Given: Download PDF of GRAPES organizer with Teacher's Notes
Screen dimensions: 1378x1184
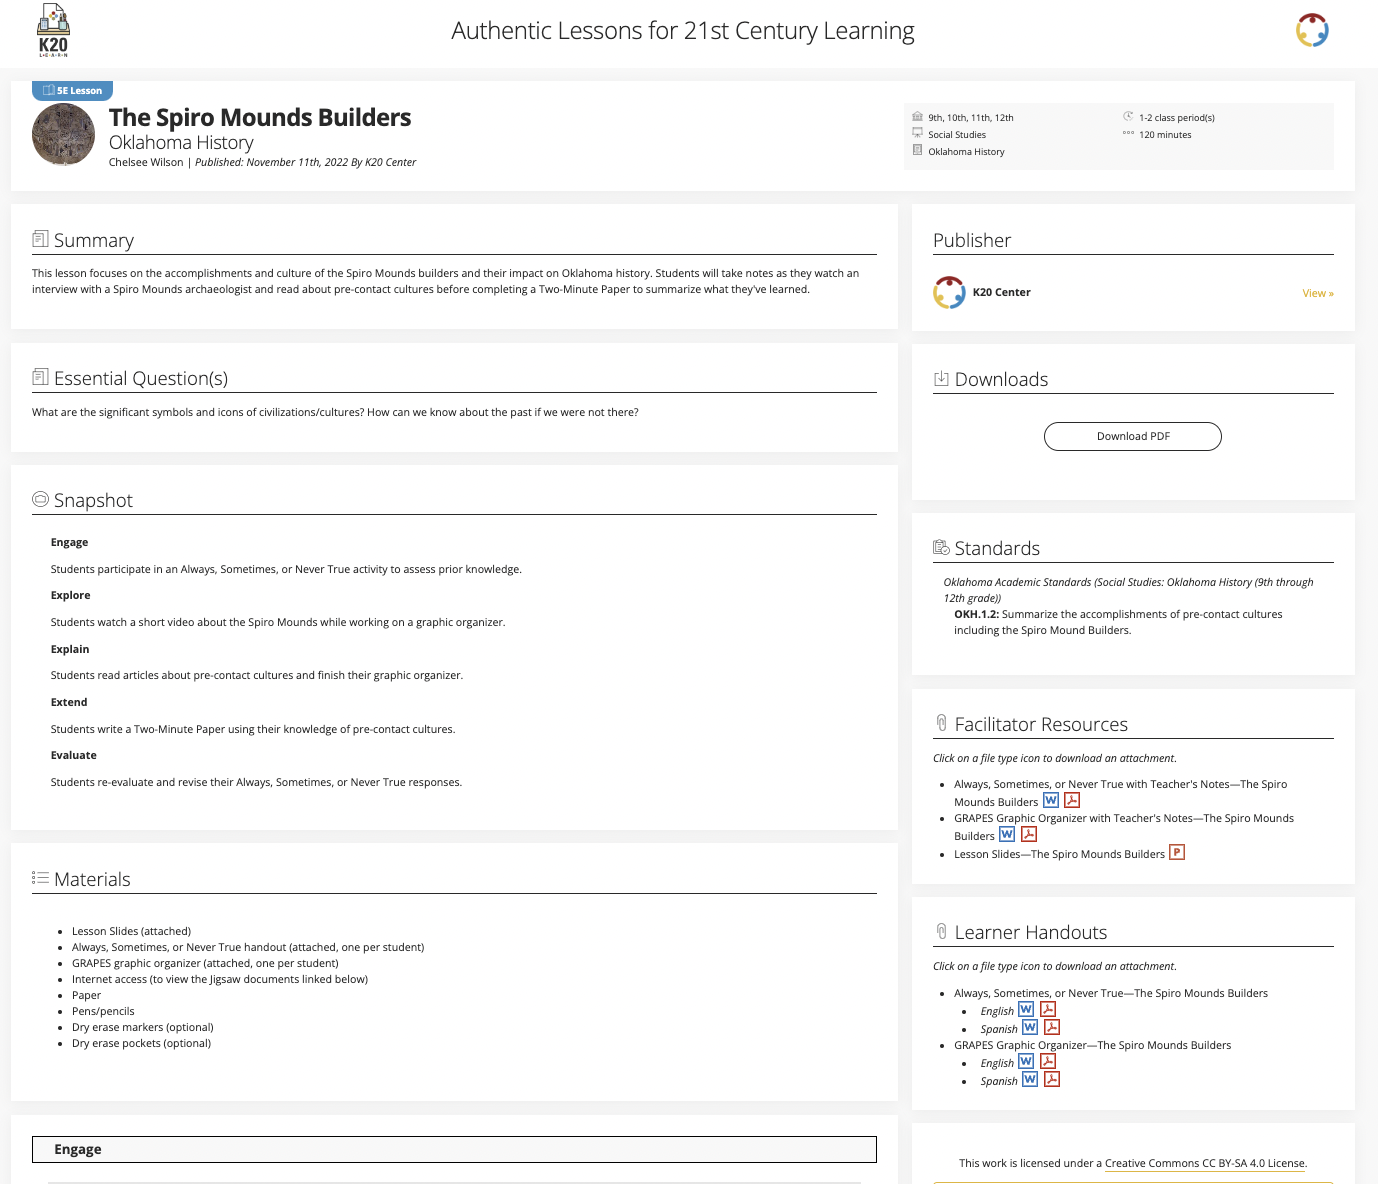Looking at the screenshot, I should pos(1028,834).
